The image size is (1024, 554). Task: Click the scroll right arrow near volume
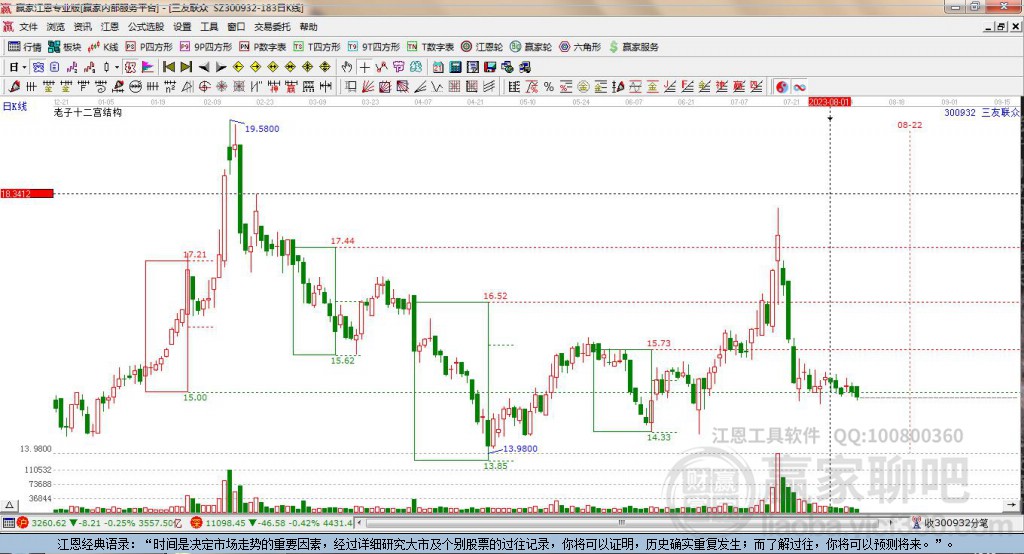(x=1012, y=505)
